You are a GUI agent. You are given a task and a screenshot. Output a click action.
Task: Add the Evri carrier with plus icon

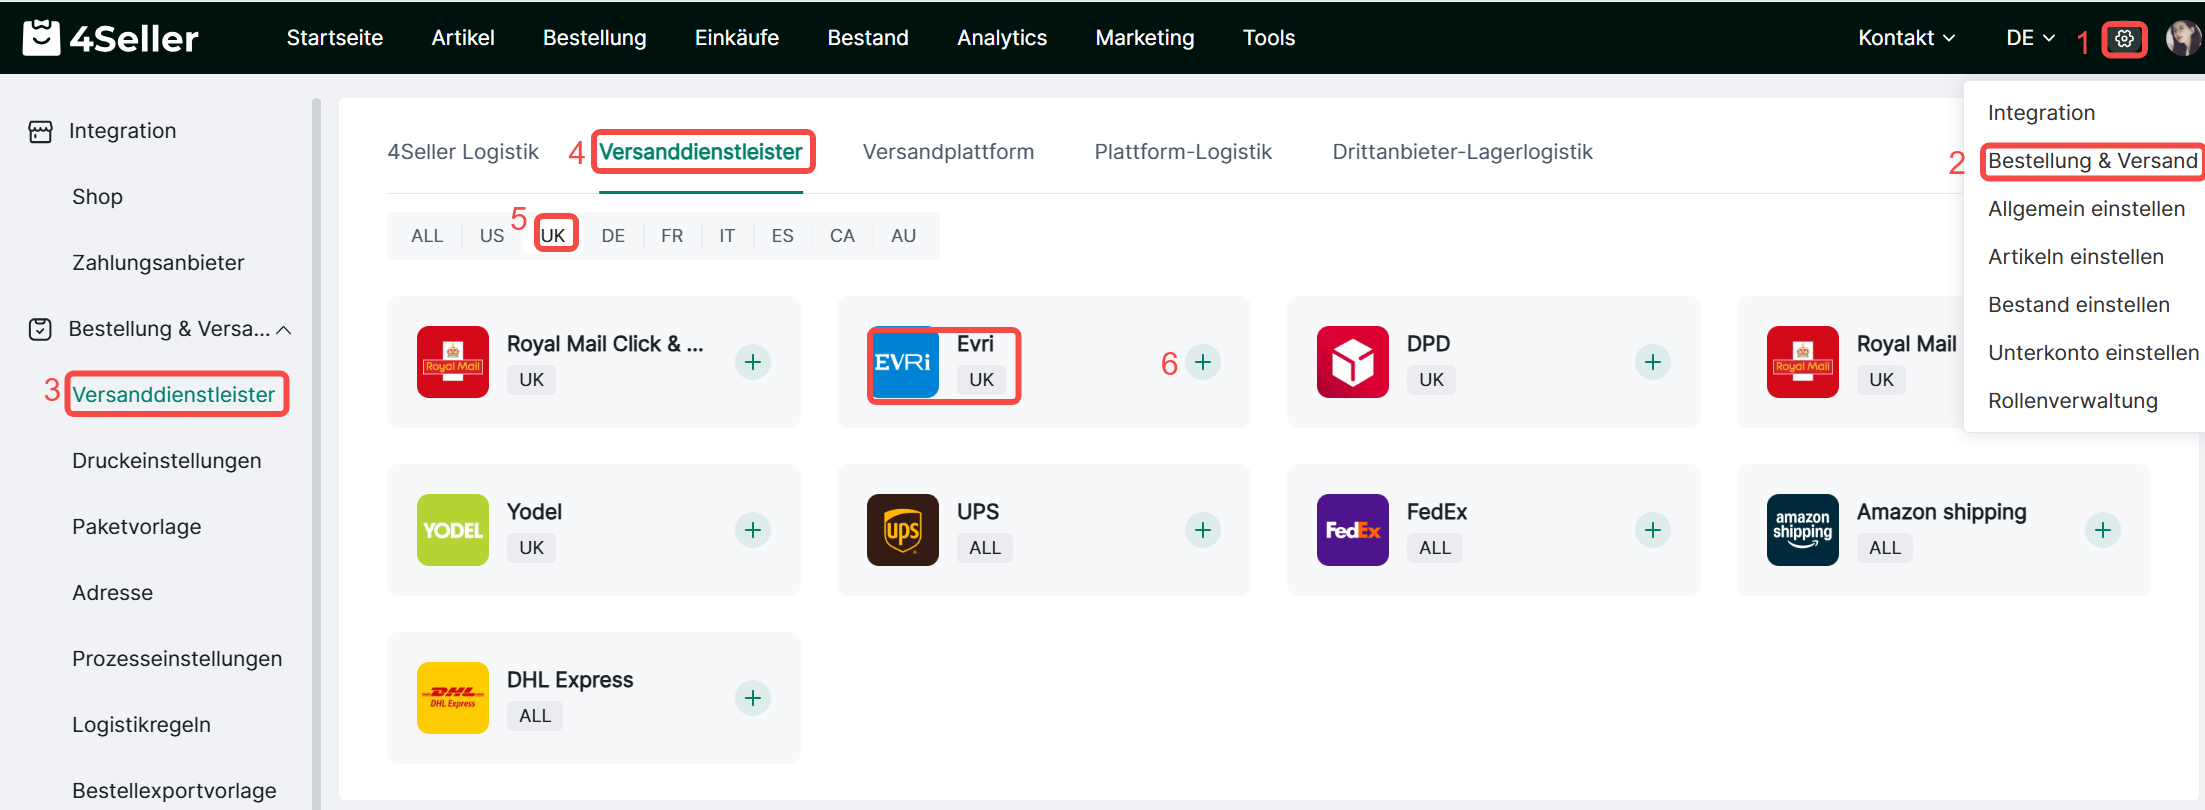tap(1203, 362)
